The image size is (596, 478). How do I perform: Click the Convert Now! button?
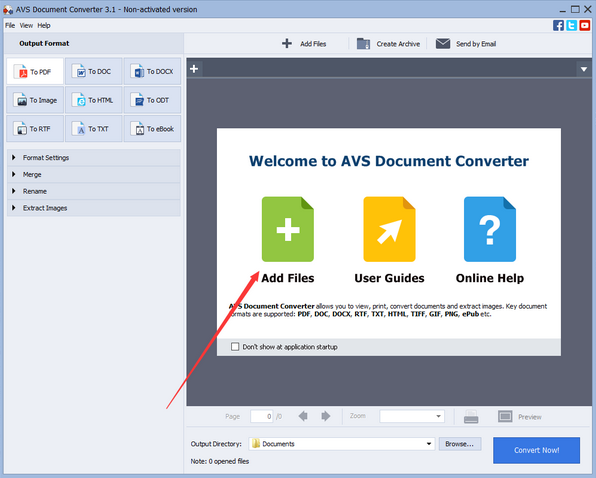pos(536,450)
